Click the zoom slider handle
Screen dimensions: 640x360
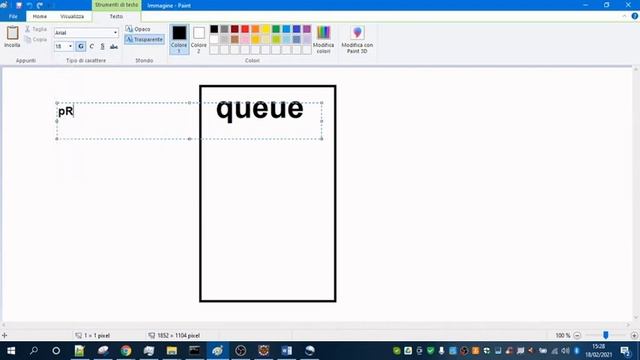pos(606,335)
